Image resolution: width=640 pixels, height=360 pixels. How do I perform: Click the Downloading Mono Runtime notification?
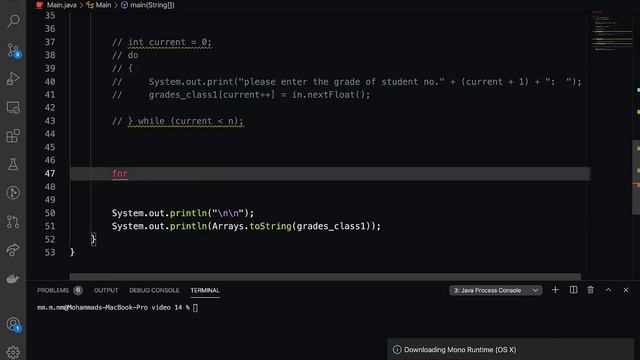click(x=511, y=349)
